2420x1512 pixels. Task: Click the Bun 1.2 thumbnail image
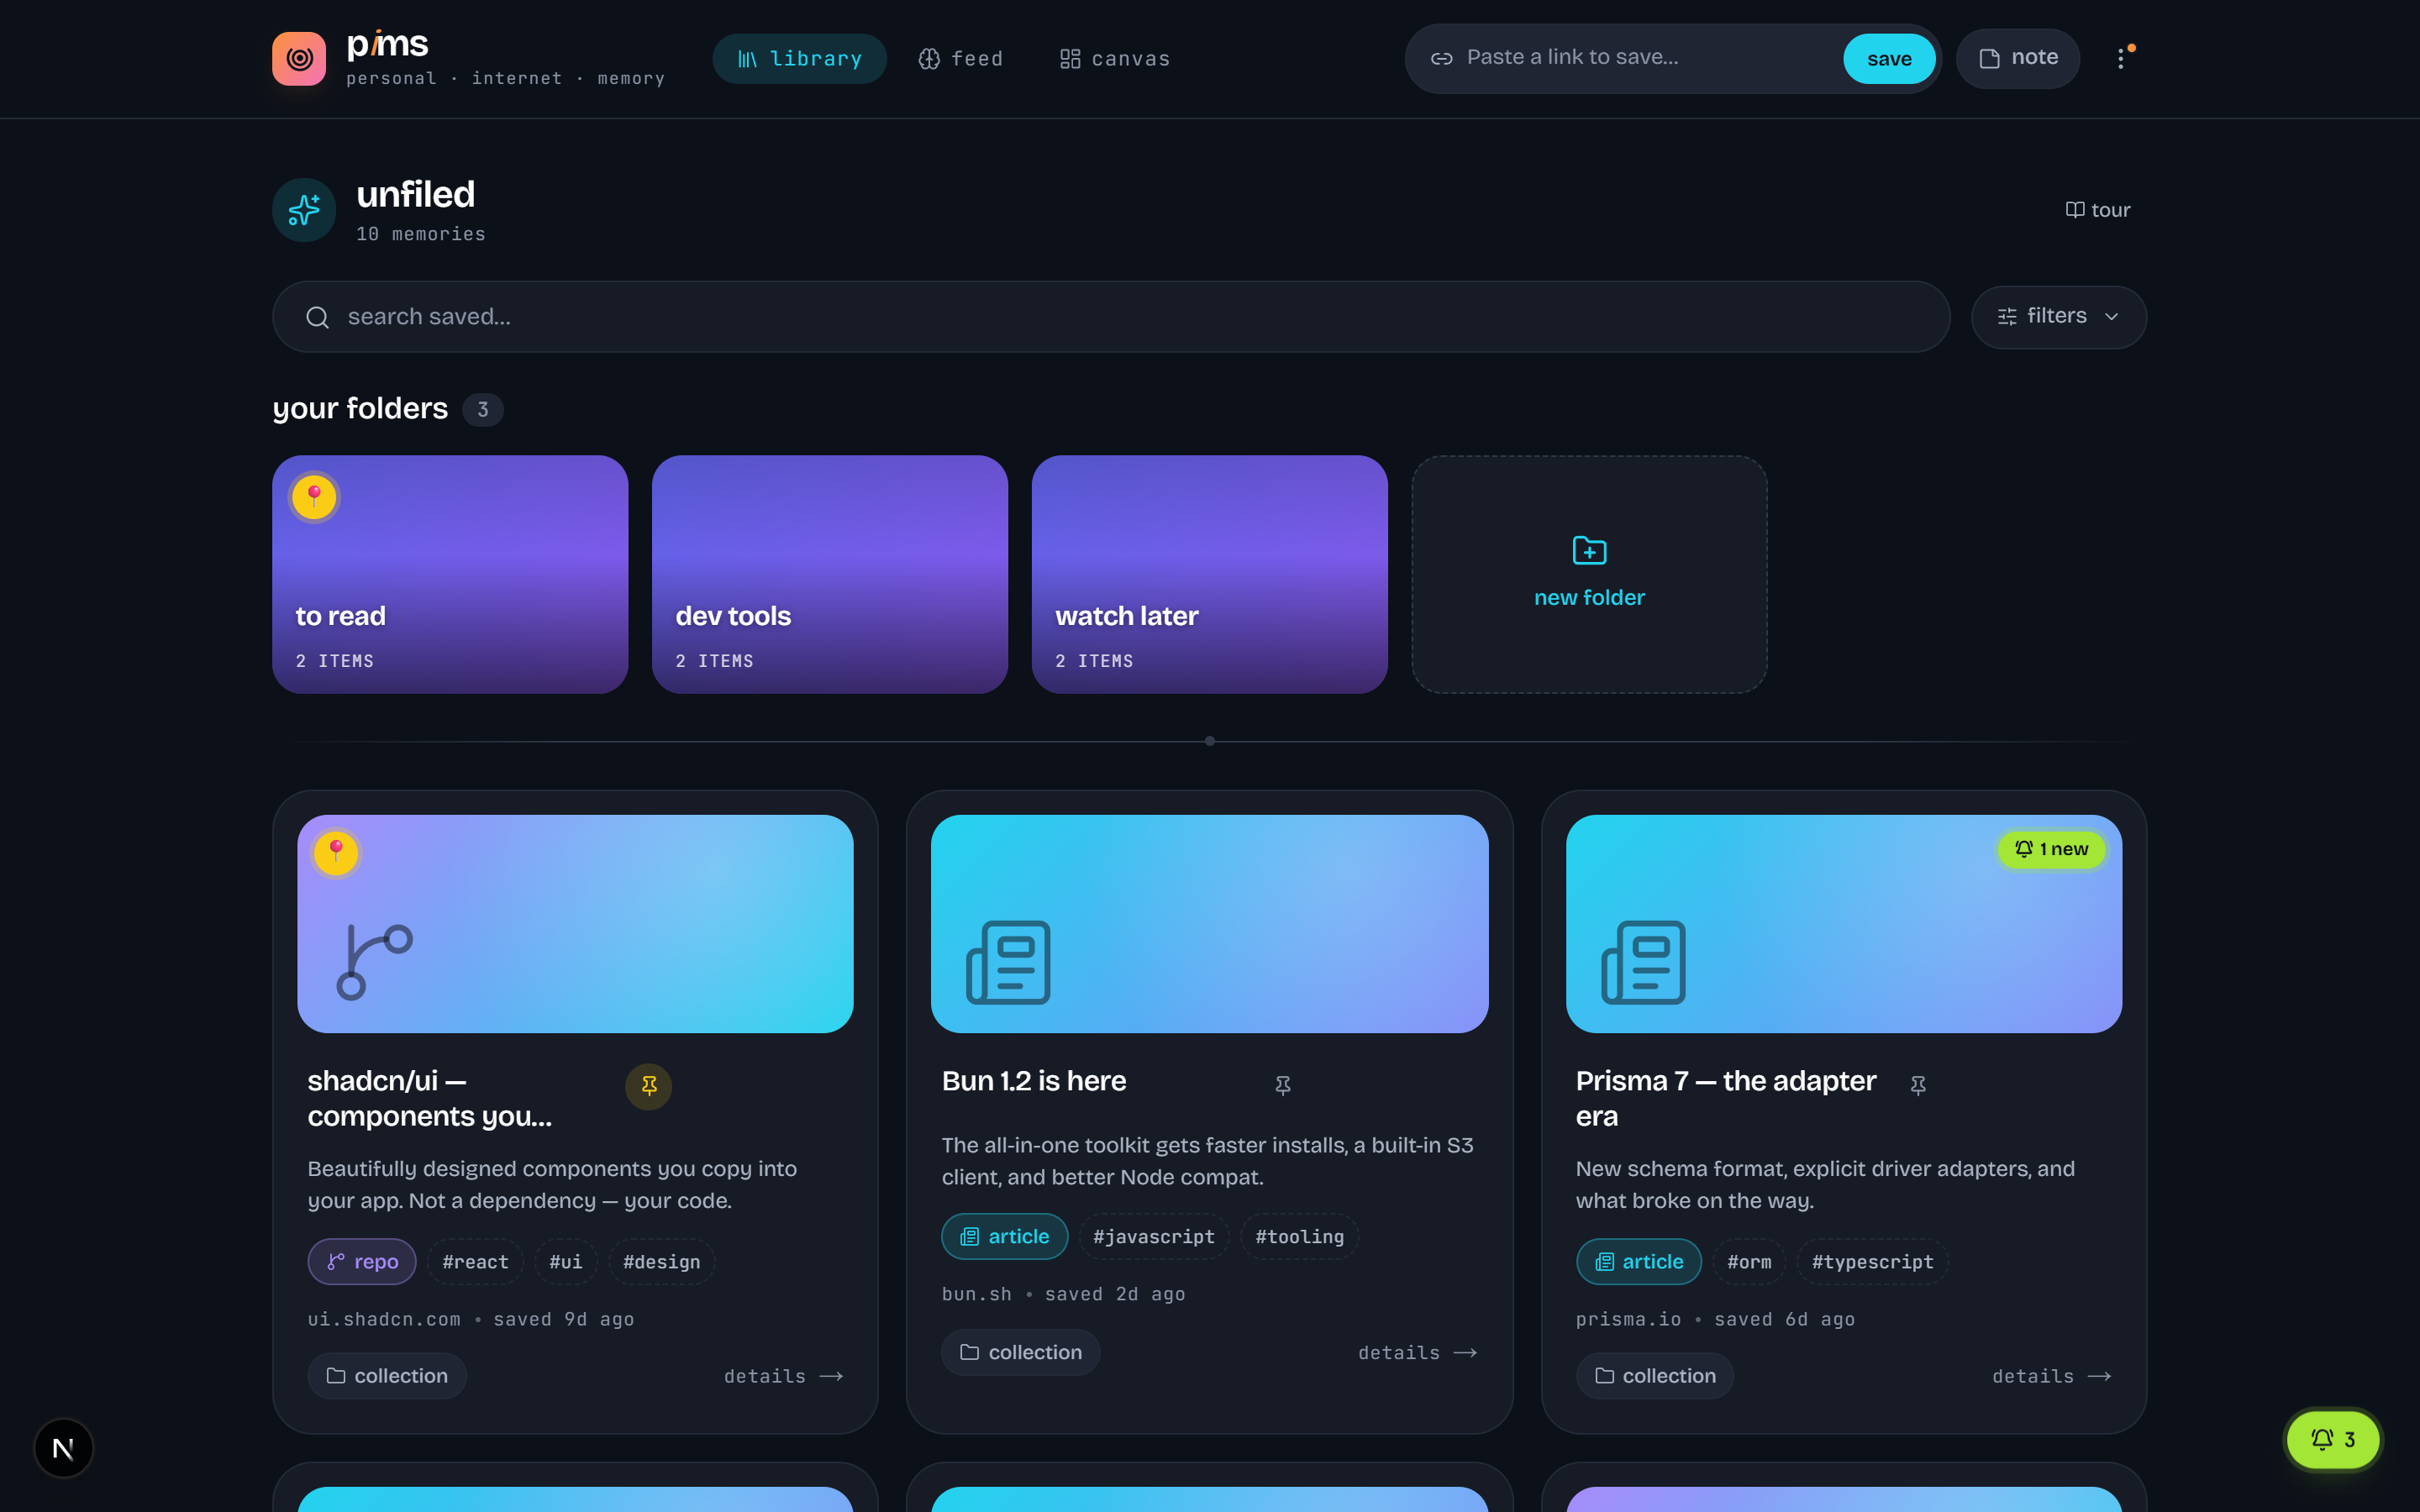click(x=1210, y=924)
